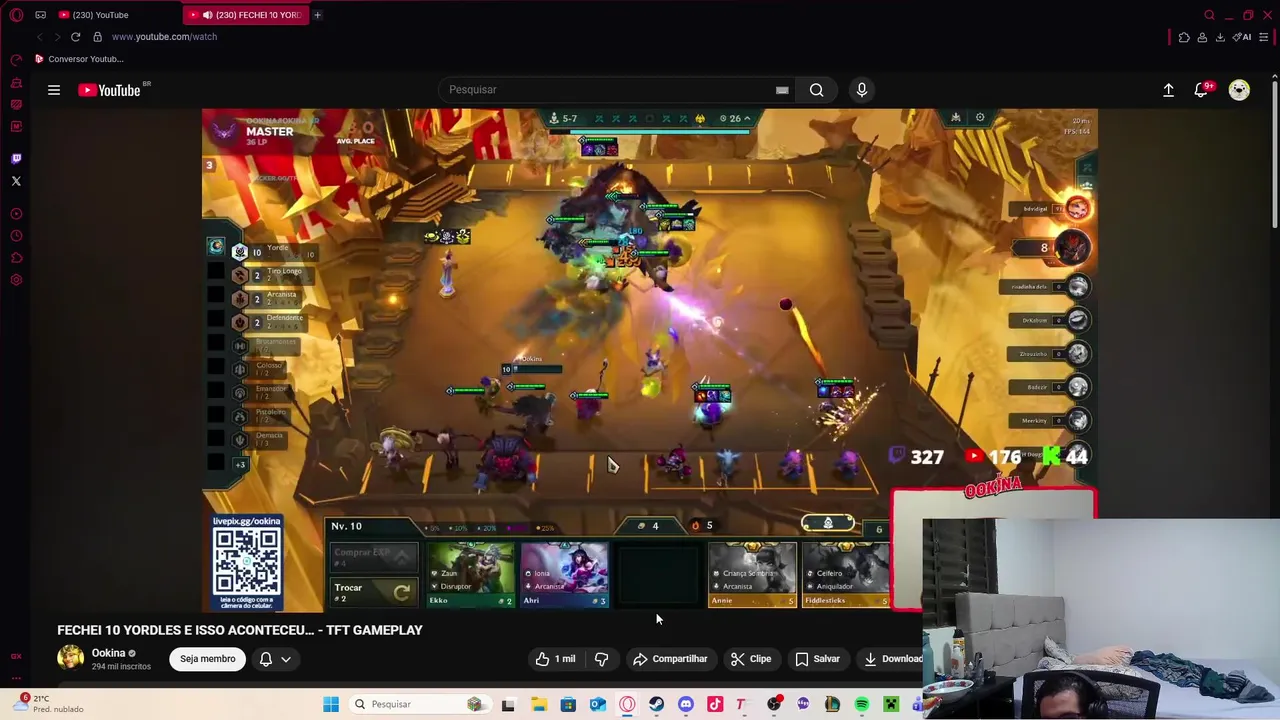Open the Easy Setup sliders icon

coord(1264,37)
